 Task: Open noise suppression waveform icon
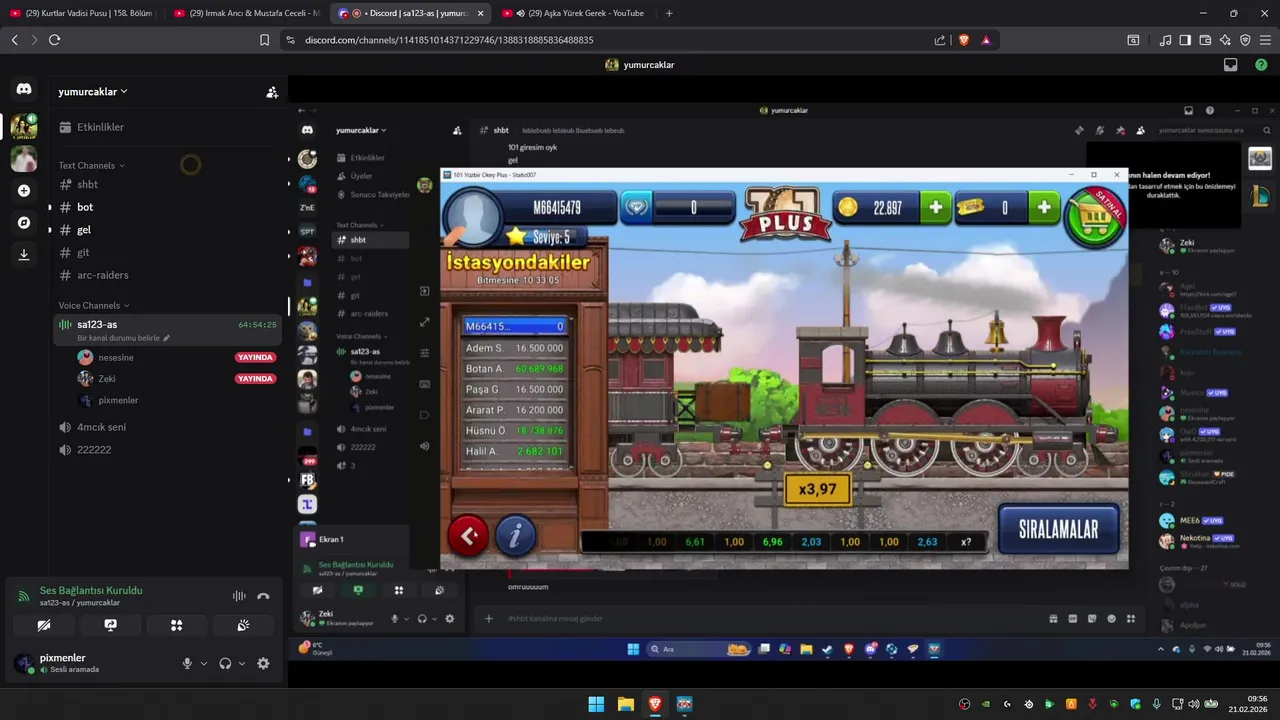(x=239, y=596)
